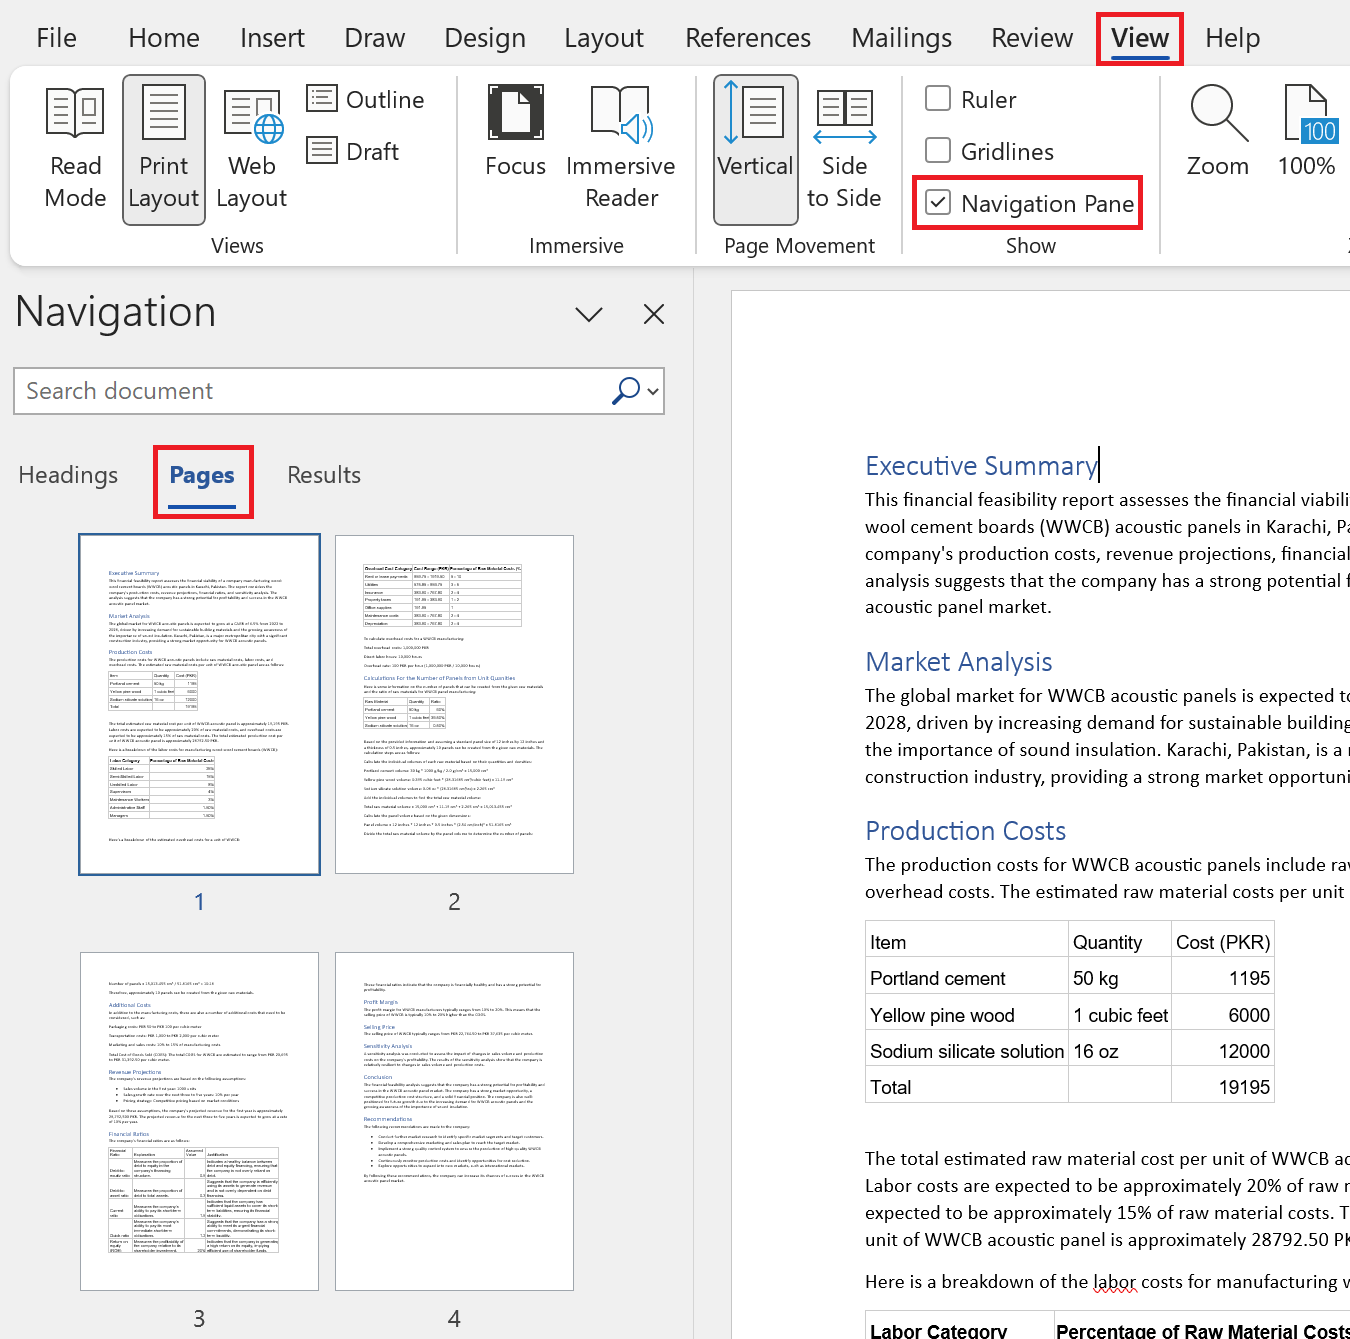This screenshot has height=1339, width=1350.
Task: Open the Zoom dialog
Action: (x=1216, y=131)
